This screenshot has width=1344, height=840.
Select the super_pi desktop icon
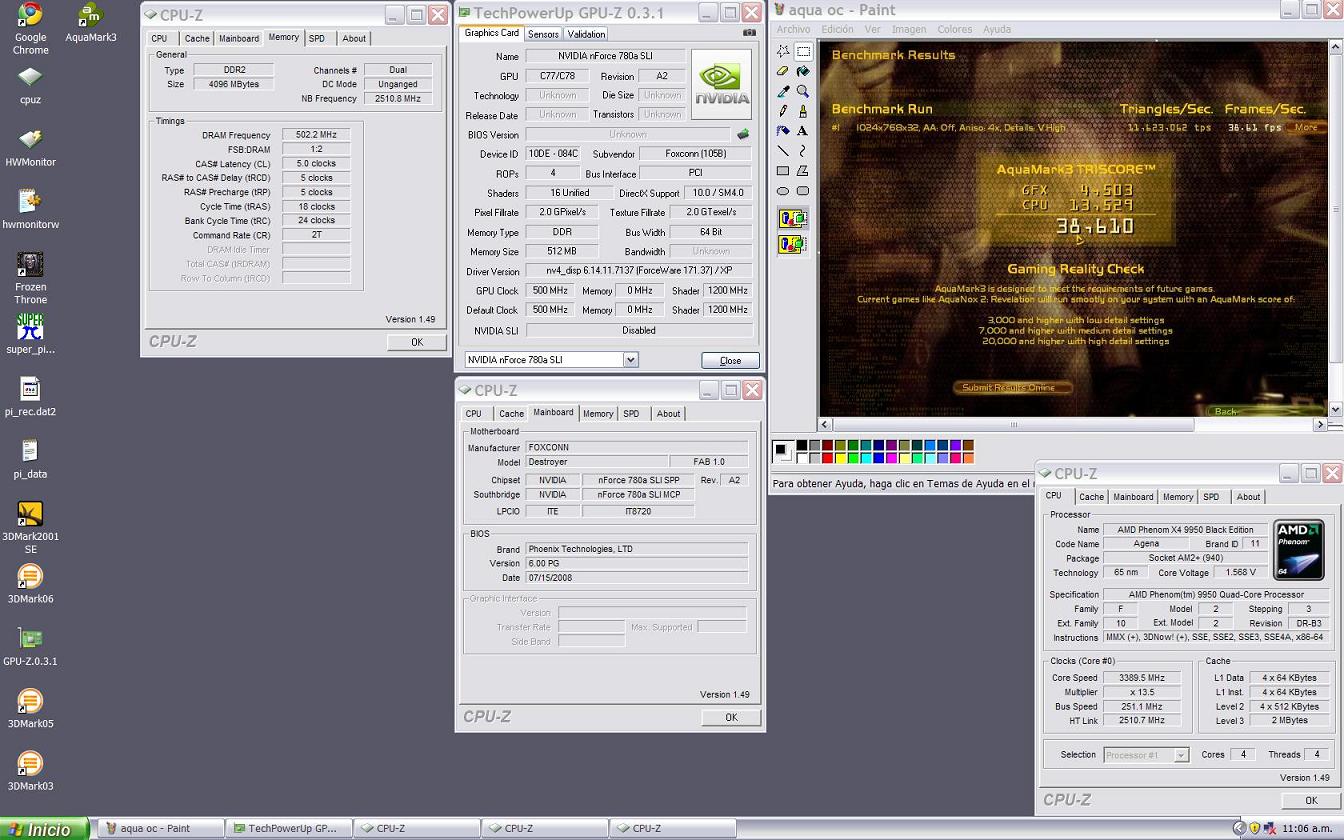pos(30,334)
